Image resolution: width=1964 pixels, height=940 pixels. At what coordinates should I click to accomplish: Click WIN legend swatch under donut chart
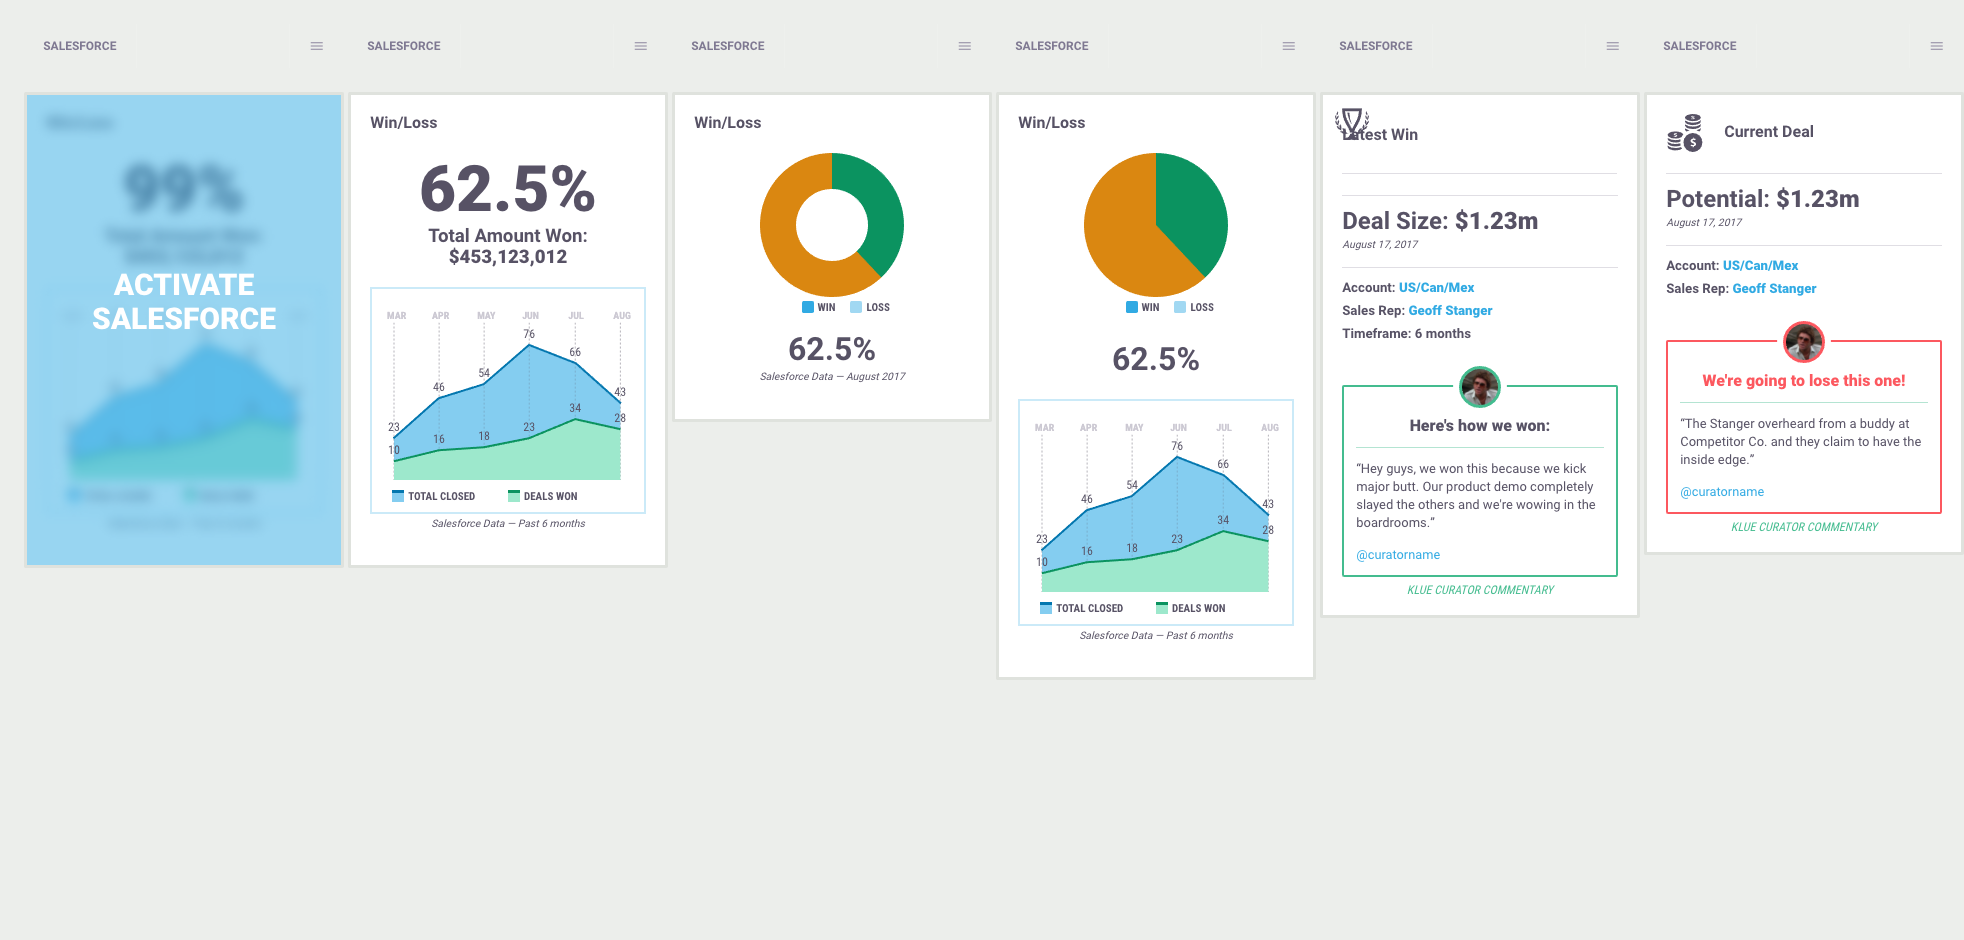click(x=808, y=307)
